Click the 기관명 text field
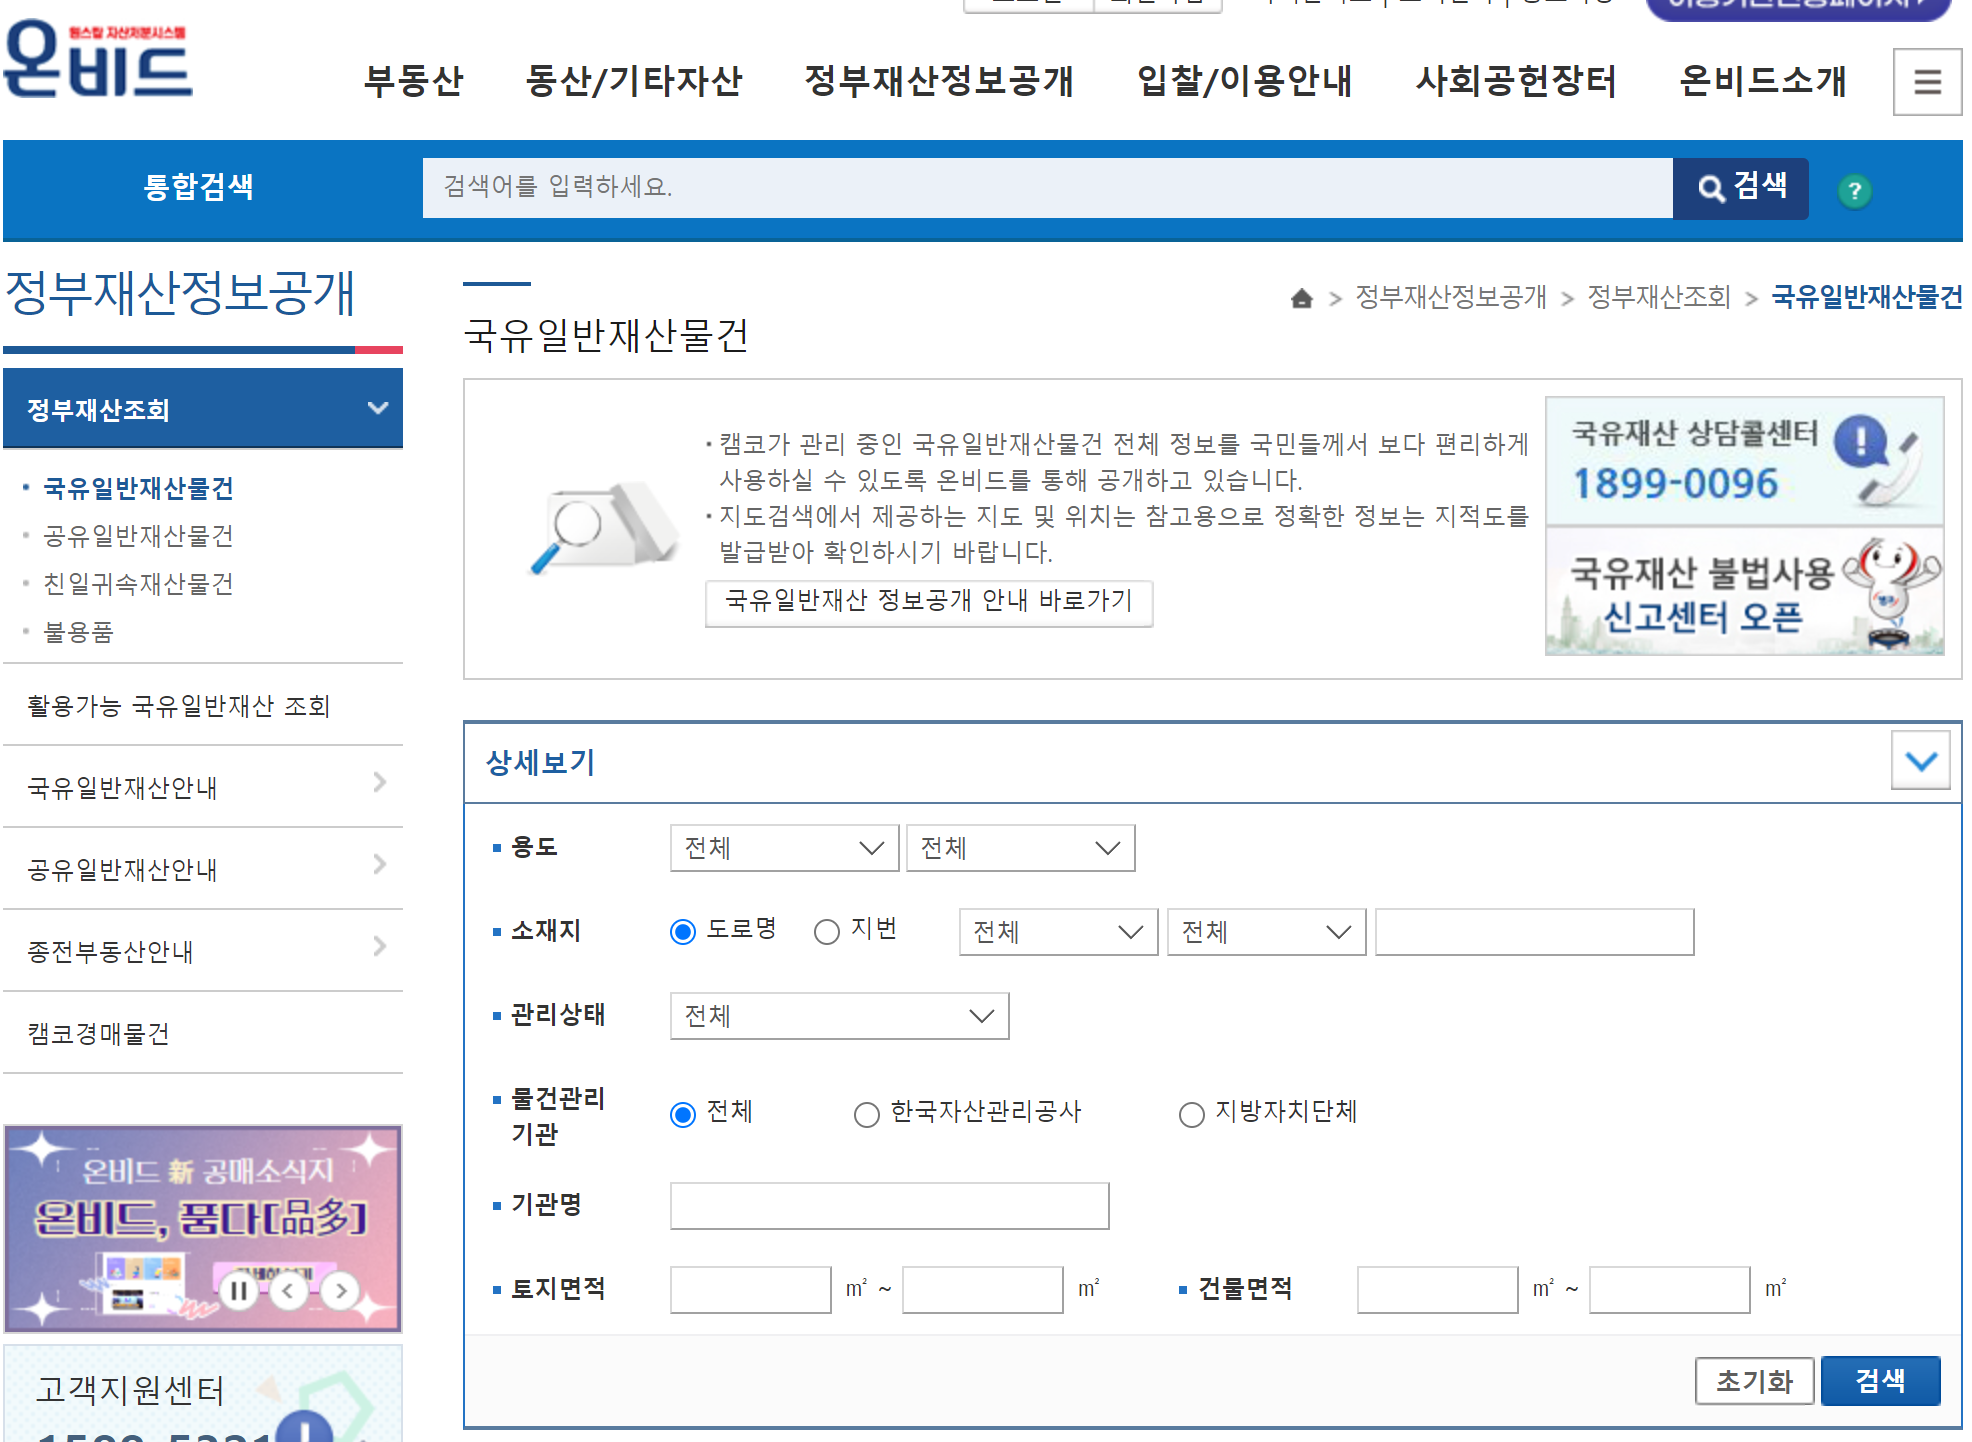Viewport: 1972px width, 1442px height. coord(889,1206)
